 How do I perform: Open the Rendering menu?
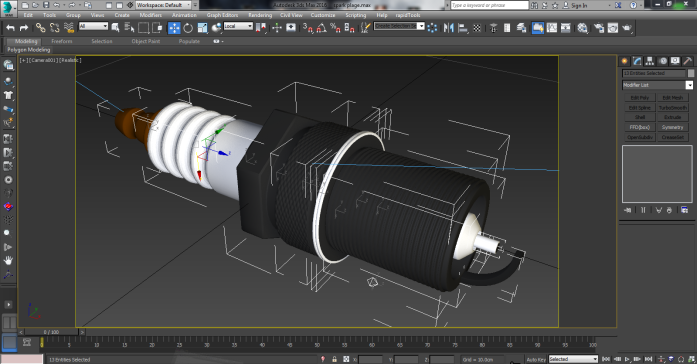tap(260, 15)
